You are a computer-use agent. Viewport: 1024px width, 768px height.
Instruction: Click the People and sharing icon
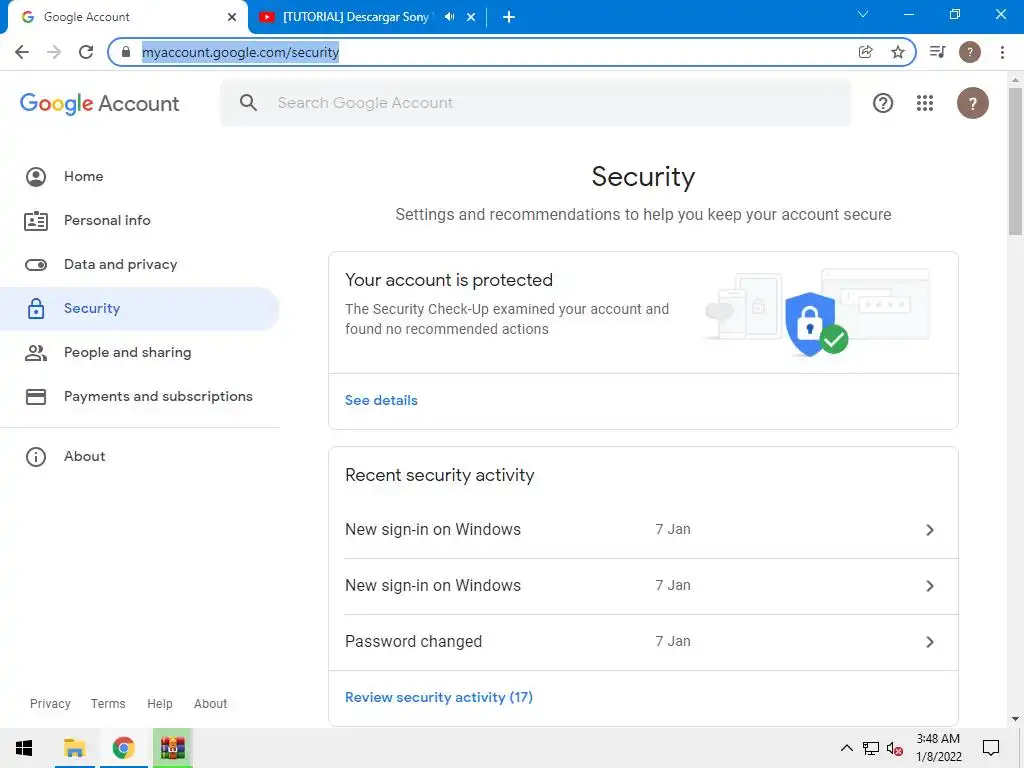[36, 353]
